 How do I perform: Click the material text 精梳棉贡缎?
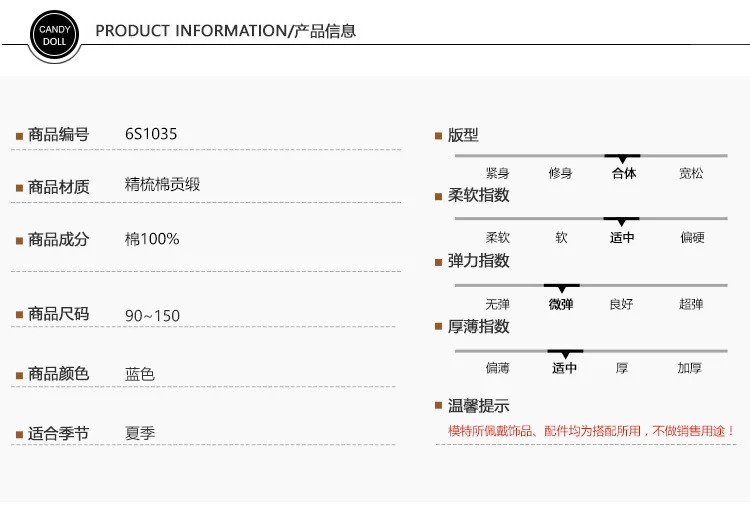click(163, 184)
